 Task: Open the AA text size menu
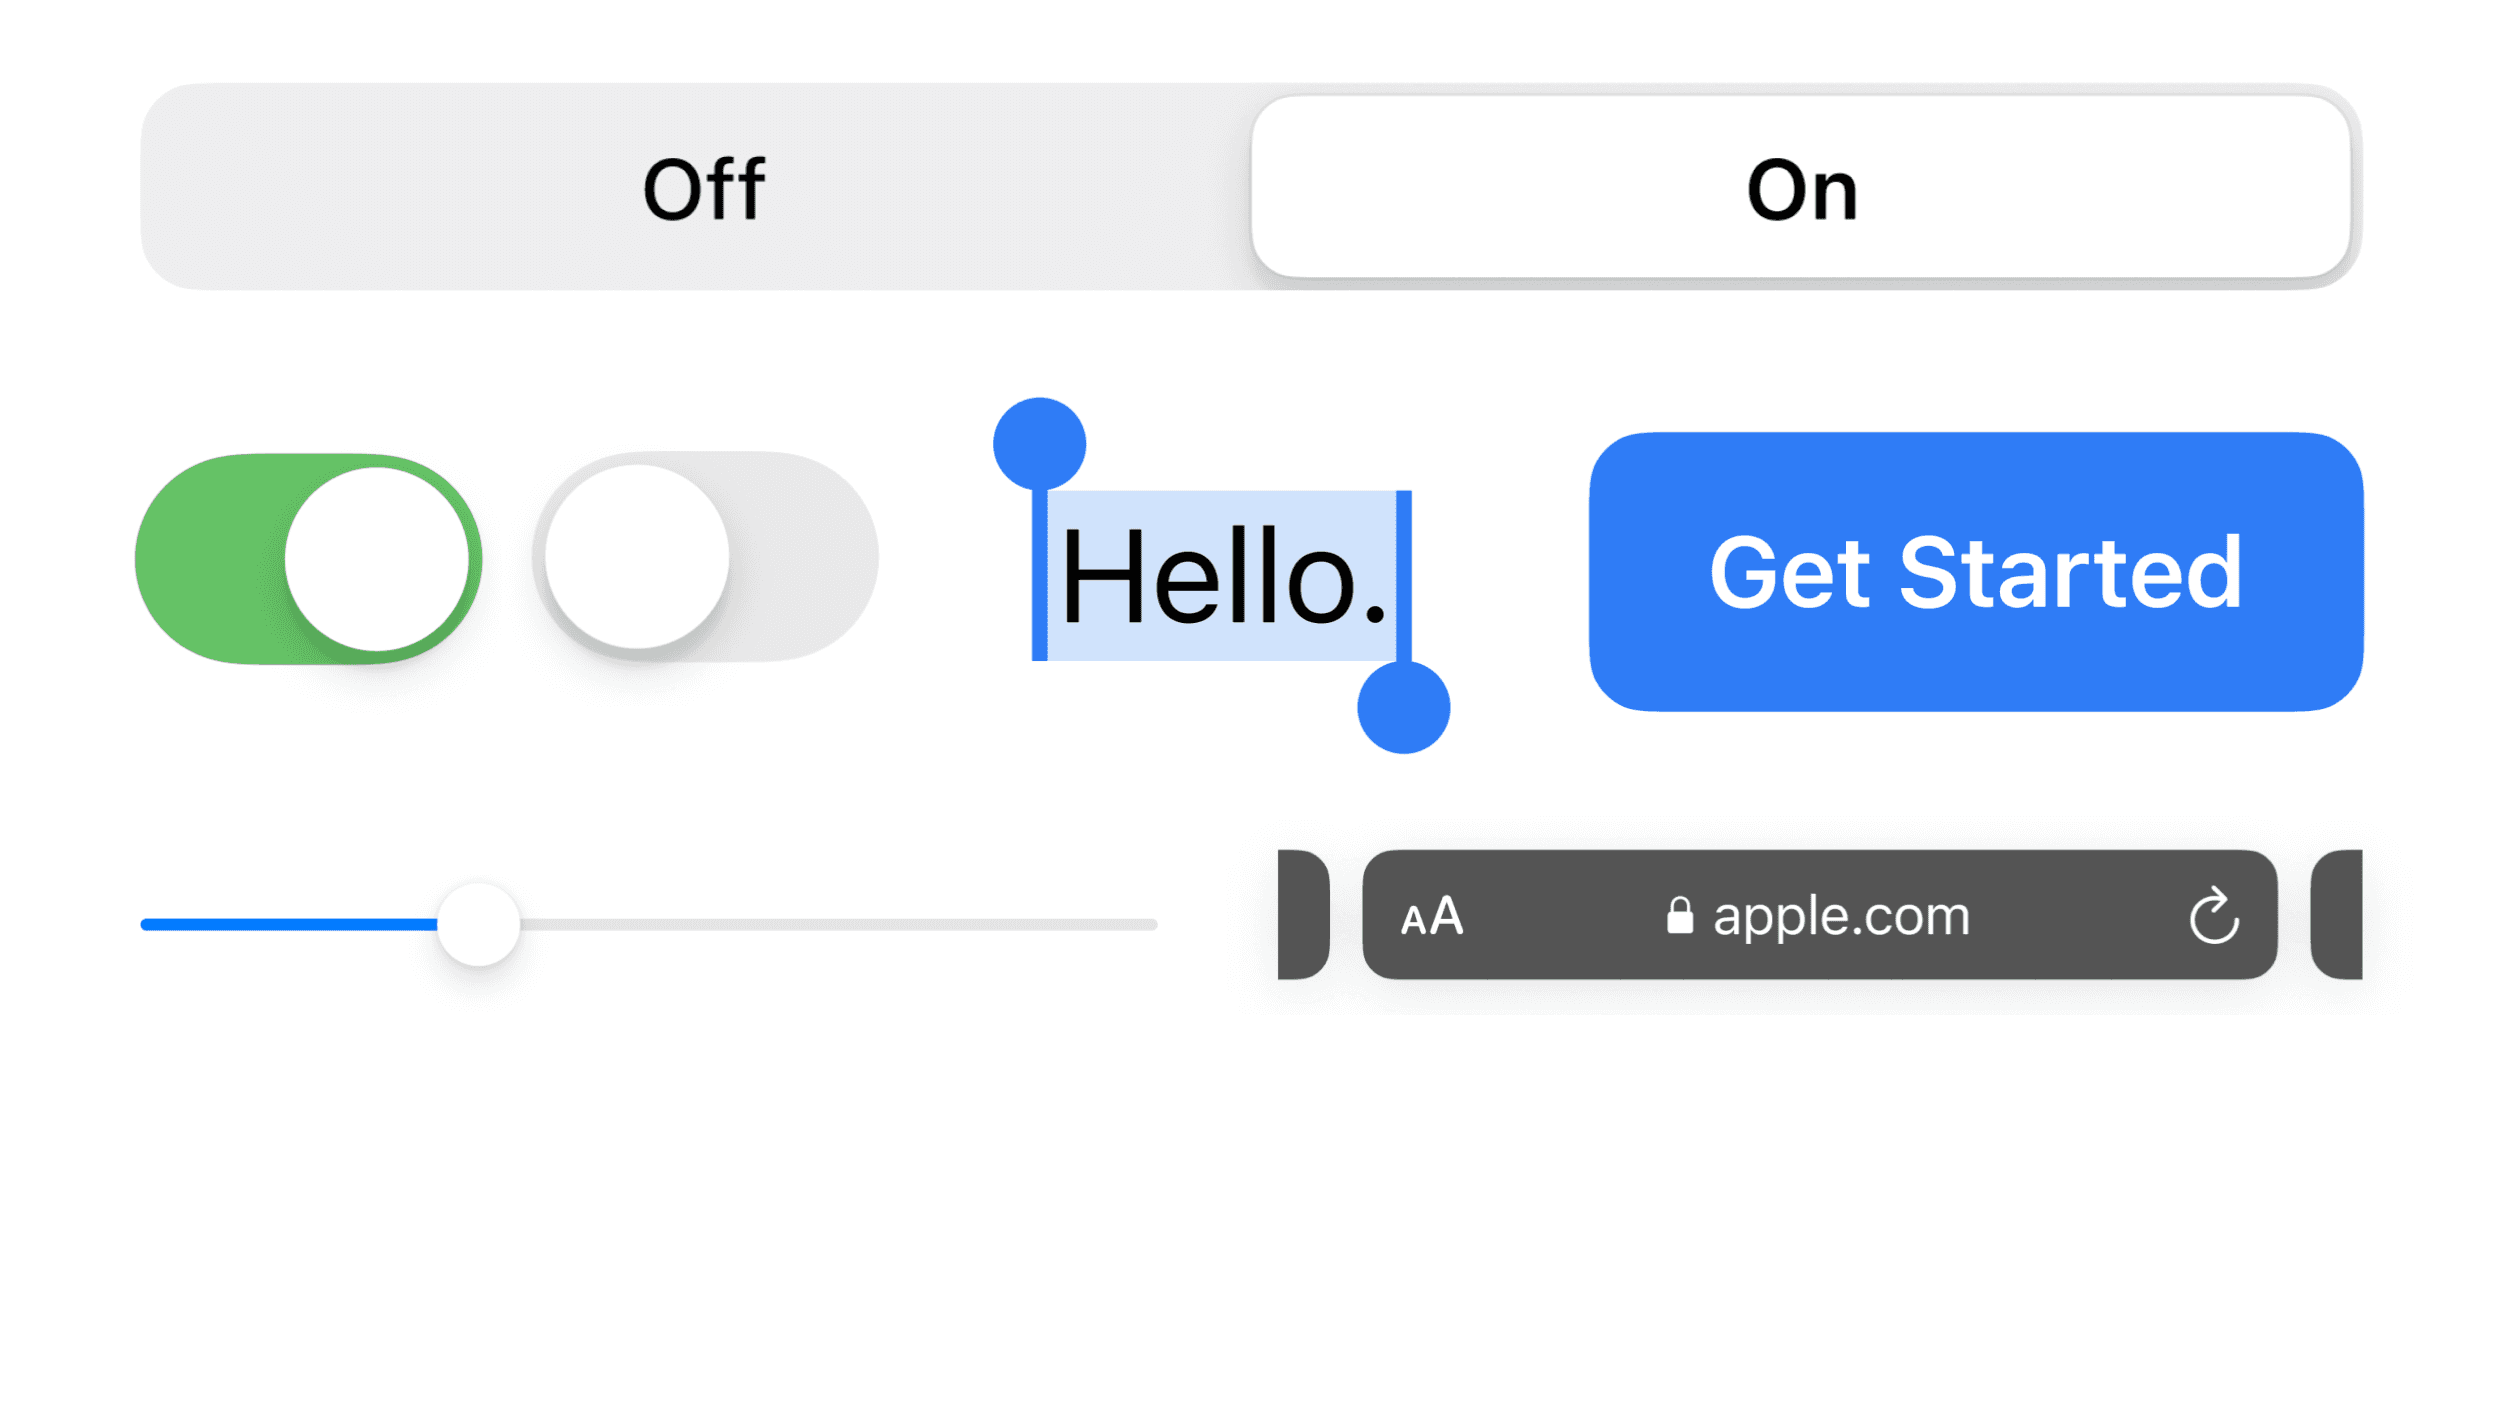[1432, 916]
